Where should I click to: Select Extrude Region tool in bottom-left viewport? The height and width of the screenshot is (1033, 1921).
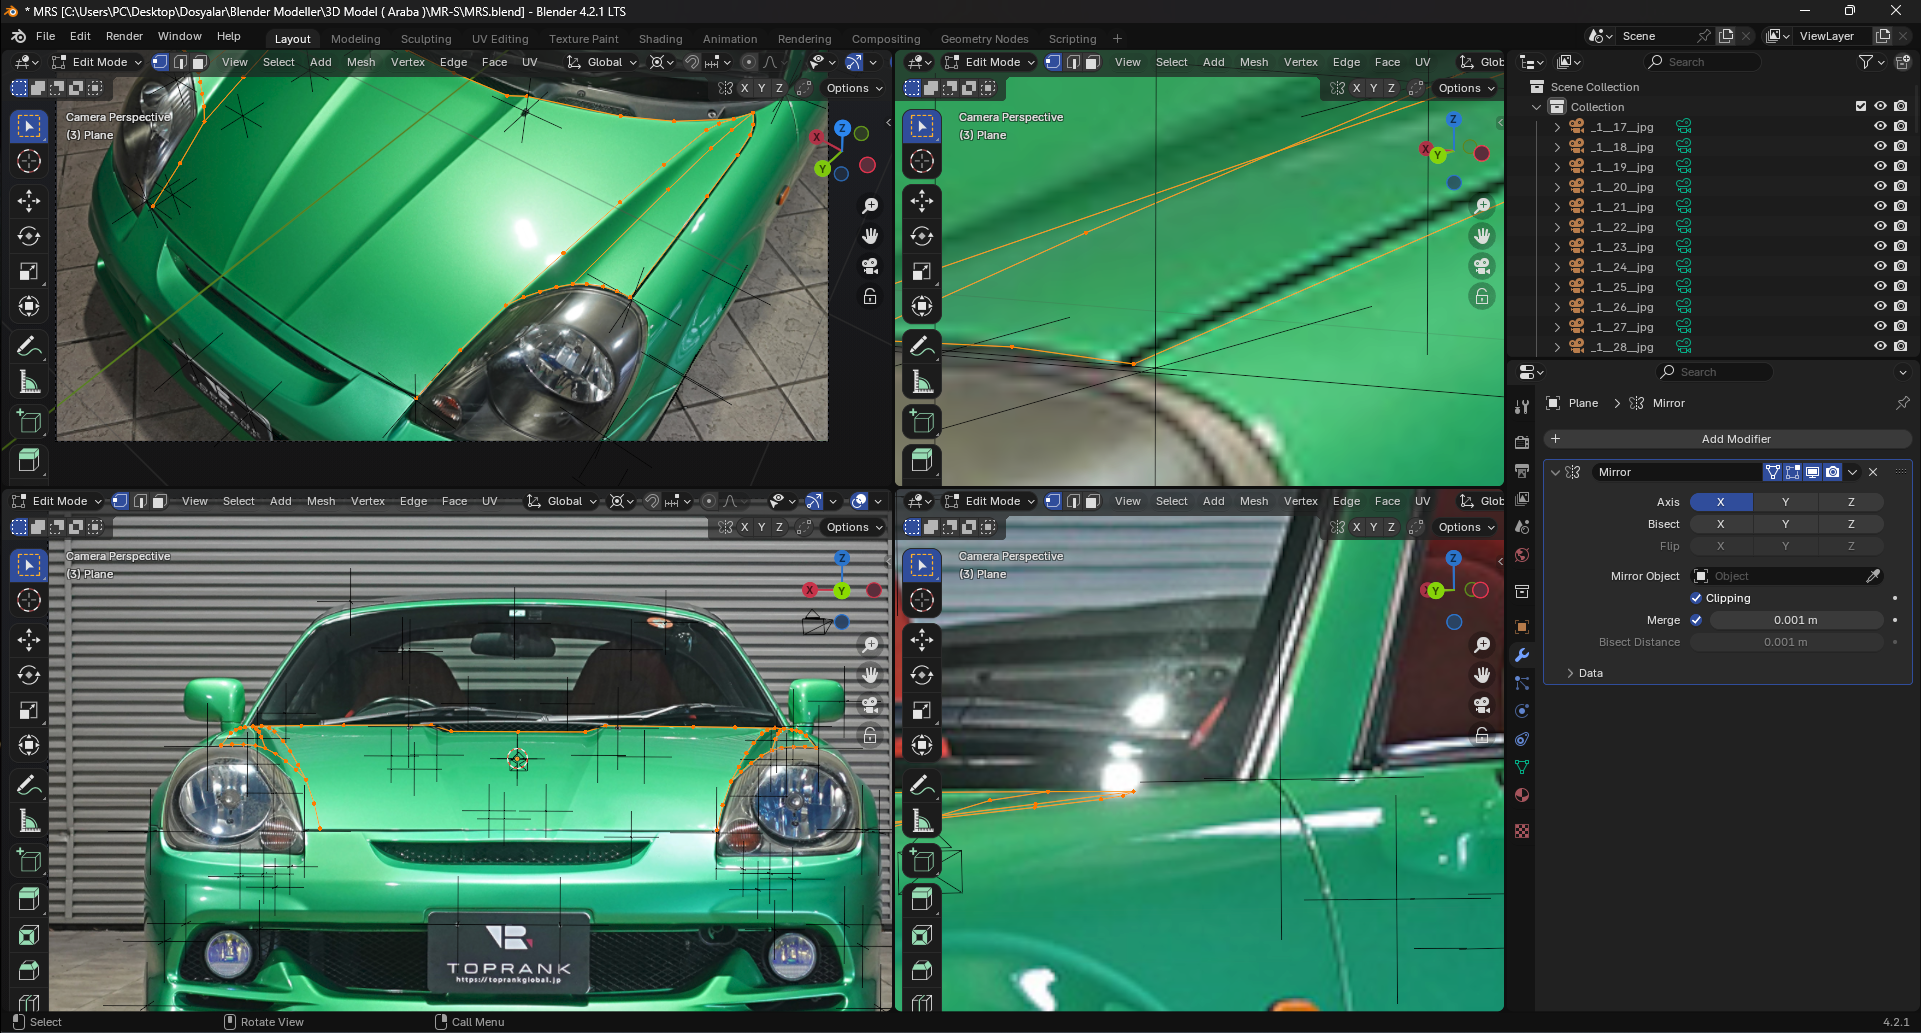(29, 899)
